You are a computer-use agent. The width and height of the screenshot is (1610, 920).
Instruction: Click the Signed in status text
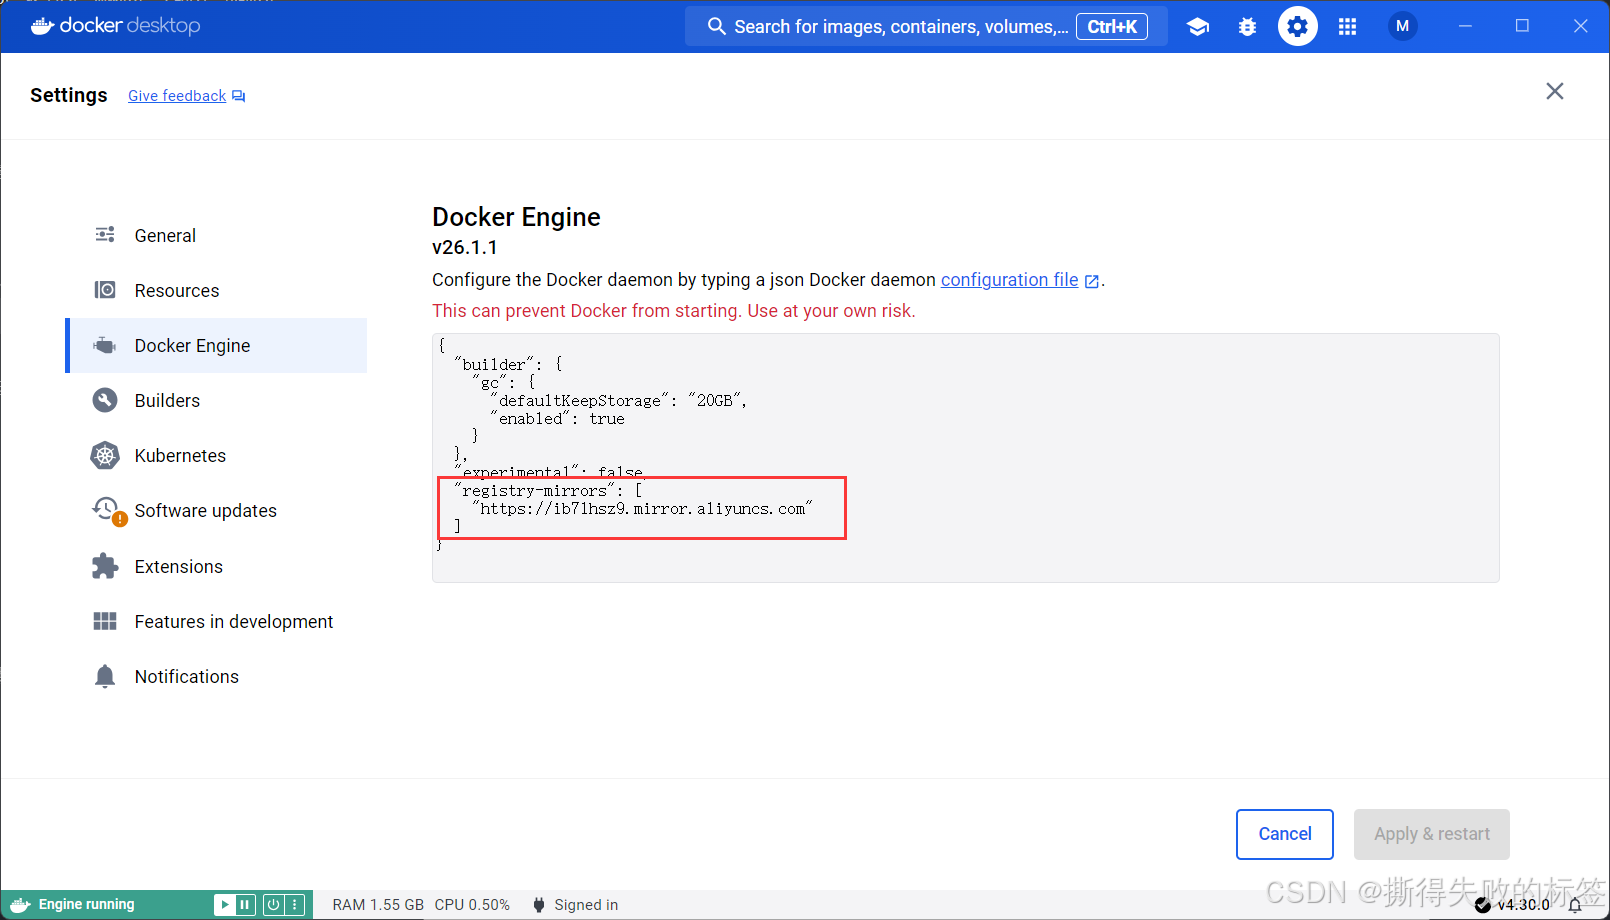[x=586, y=905]
